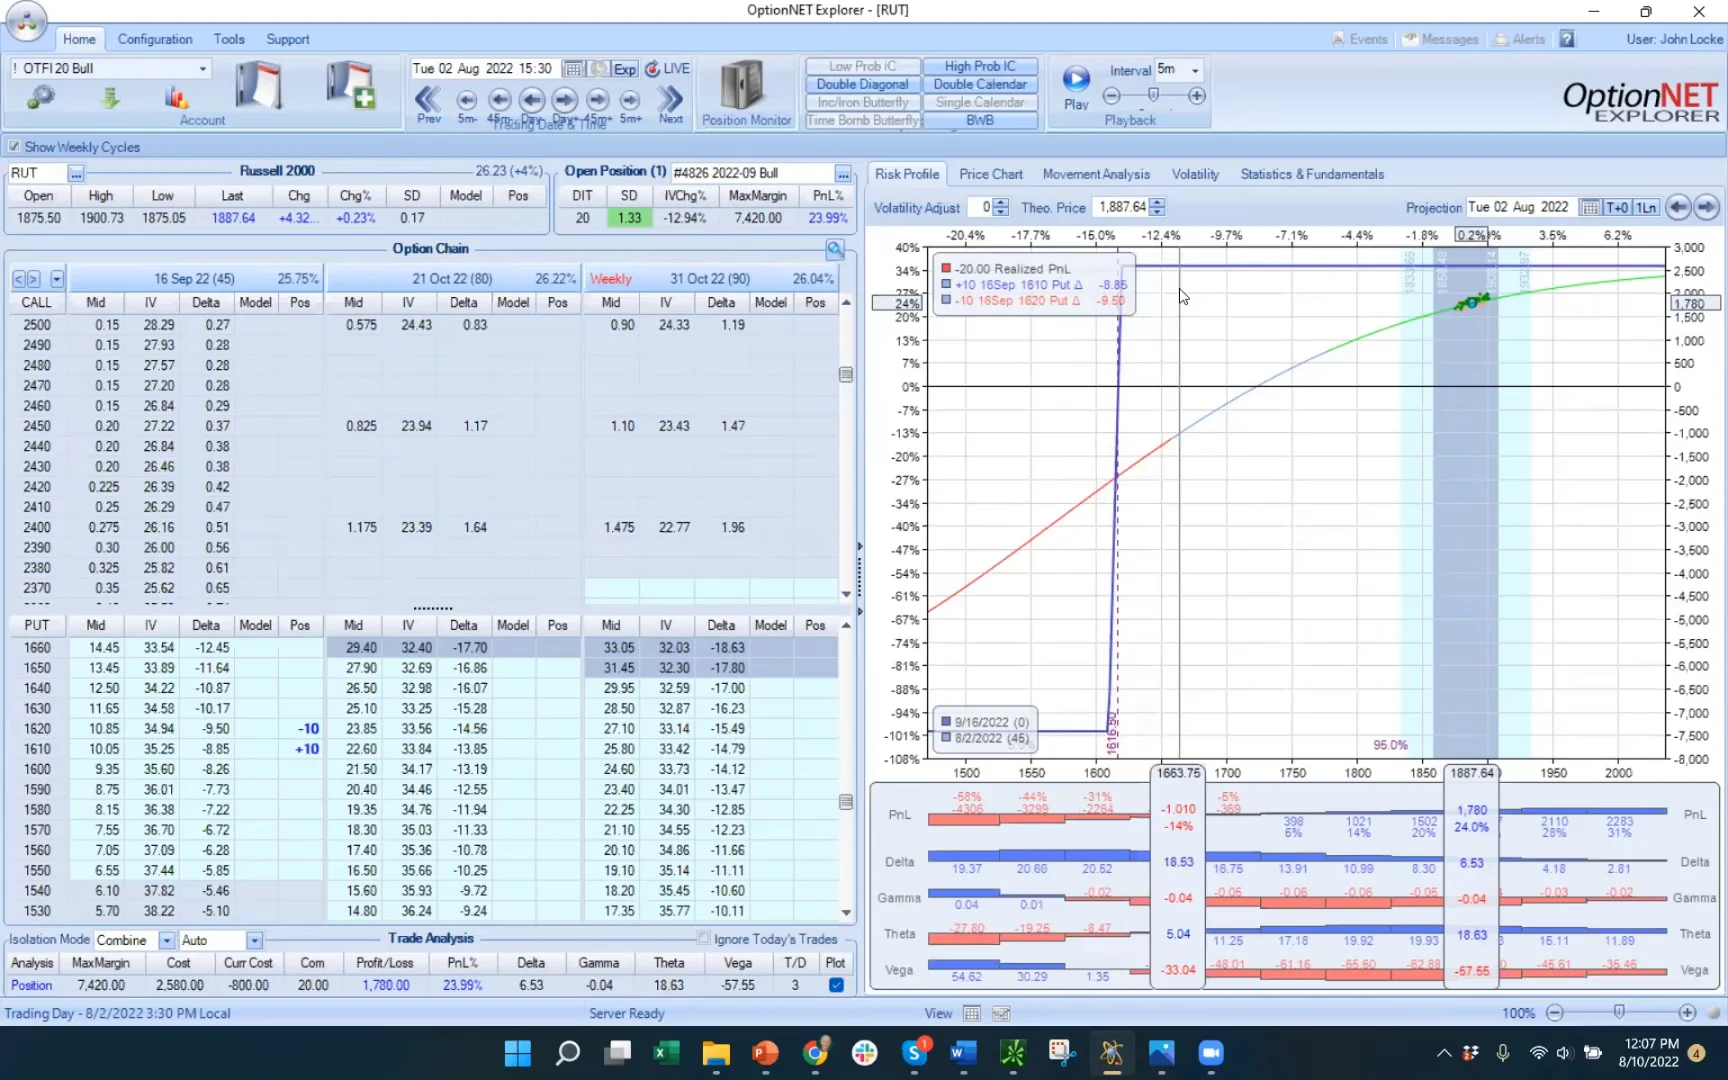1728x1080 pixels.
Task: Step back one day (Day-)
Action: point(532,100)
